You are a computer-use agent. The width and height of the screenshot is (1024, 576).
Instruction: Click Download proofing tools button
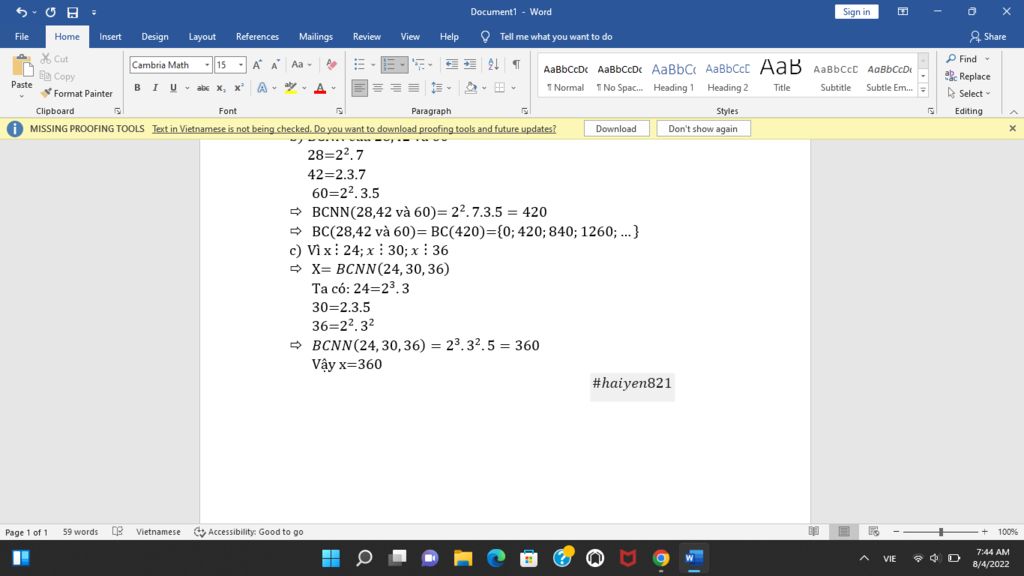(616, 129)
